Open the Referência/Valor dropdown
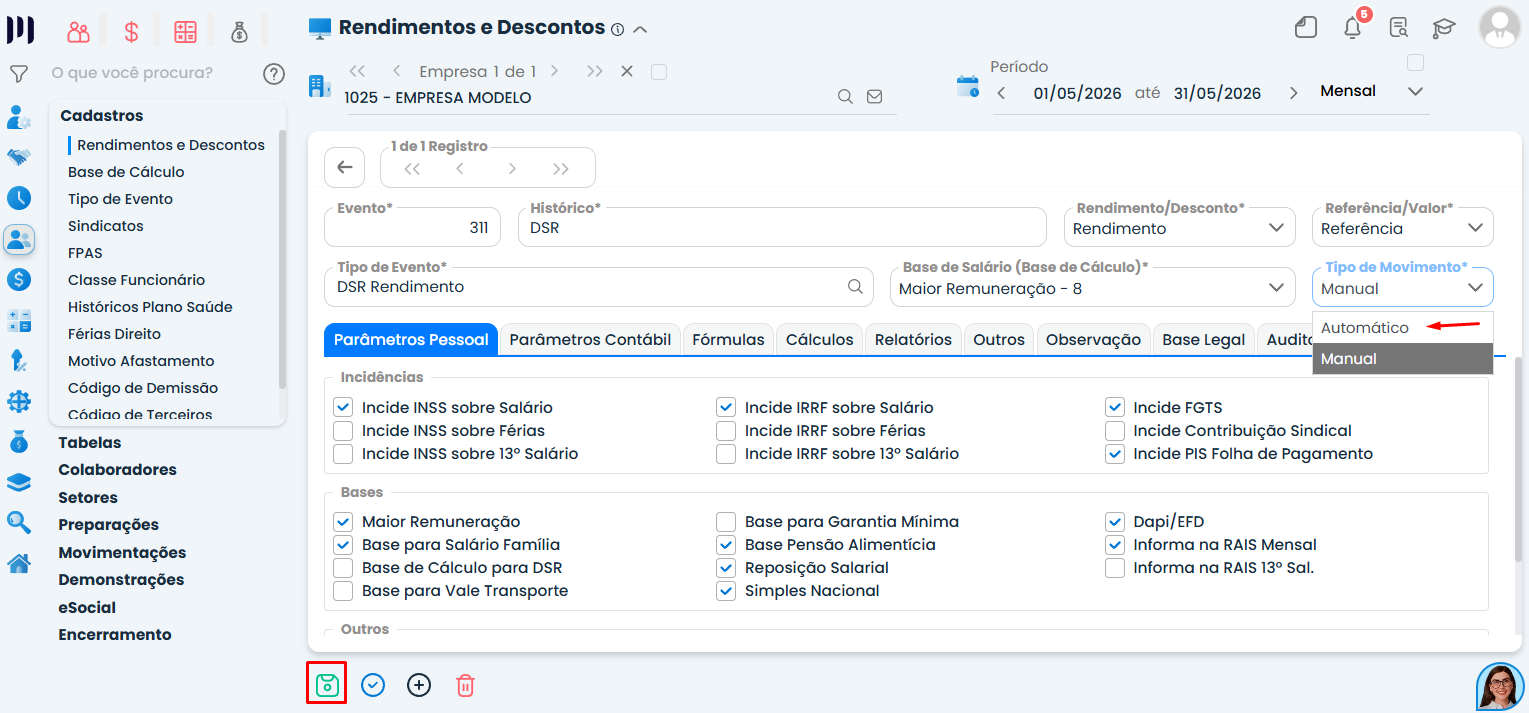1529x713 pixels. pos(1402,227)
